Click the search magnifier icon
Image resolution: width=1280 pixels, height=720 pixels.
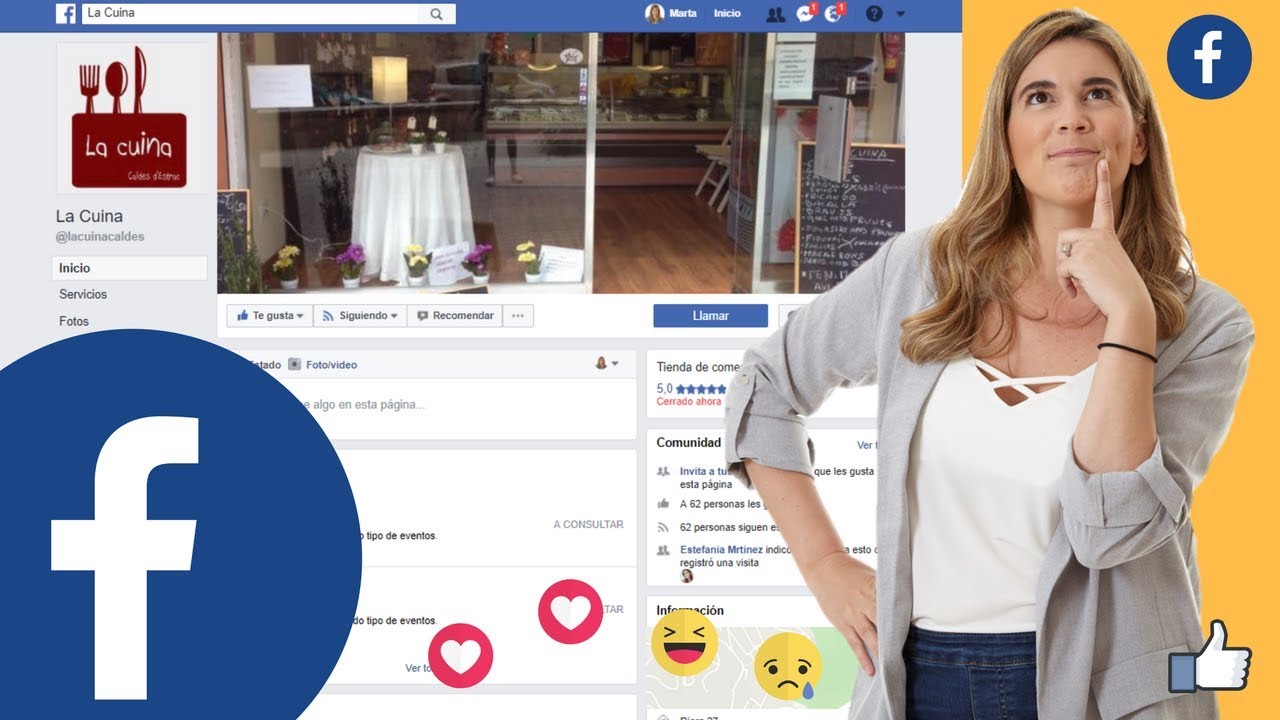pyautogui.click(x=436, y=14)
